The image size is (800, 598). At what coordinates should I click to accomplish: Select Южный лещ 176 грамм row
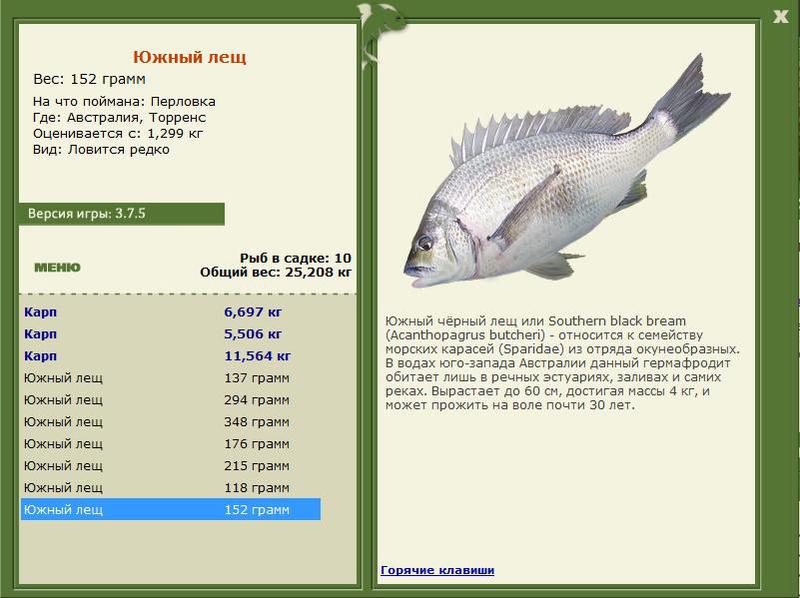170,443
